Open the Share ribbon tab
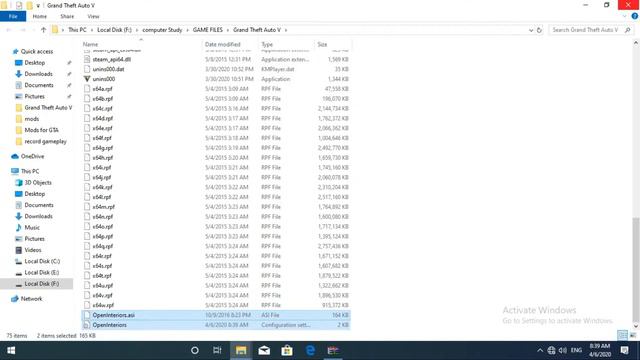640x360 pixels. tap(67, 16)
